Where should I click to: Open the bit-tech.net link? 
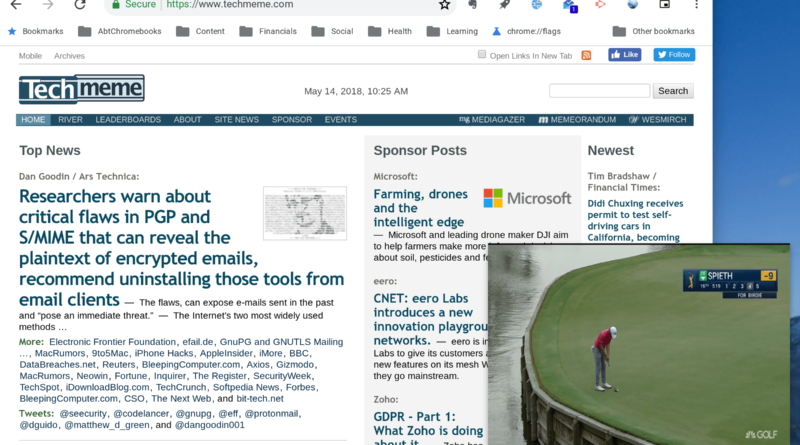(x=260, y=399)
